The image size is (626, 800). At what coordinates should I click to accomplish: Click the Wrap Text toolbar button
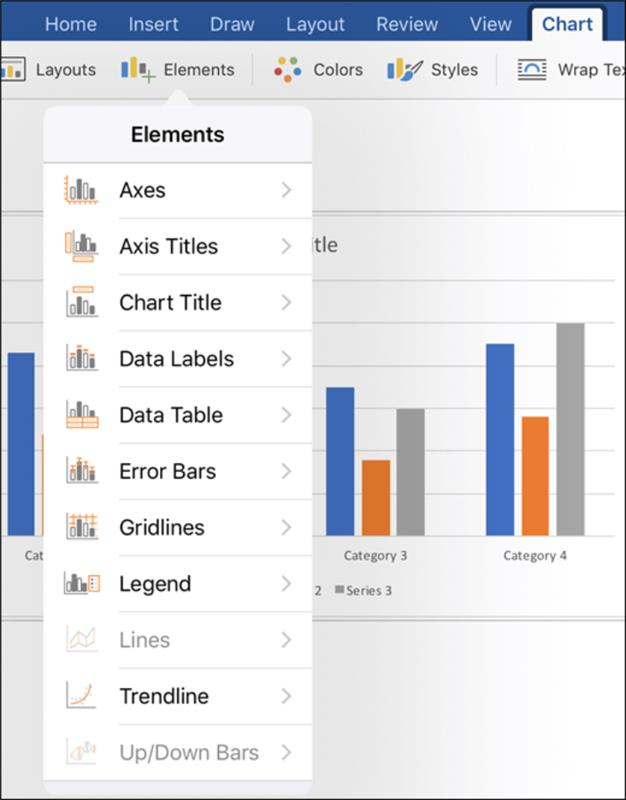click(571, 70)
